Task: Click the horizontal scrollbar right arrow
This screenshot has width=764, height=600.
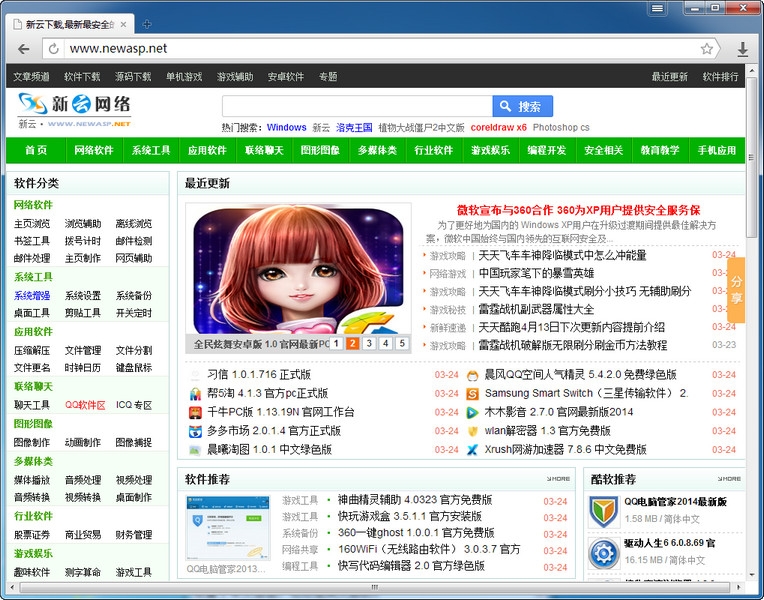Action: (x=739, y=587)
